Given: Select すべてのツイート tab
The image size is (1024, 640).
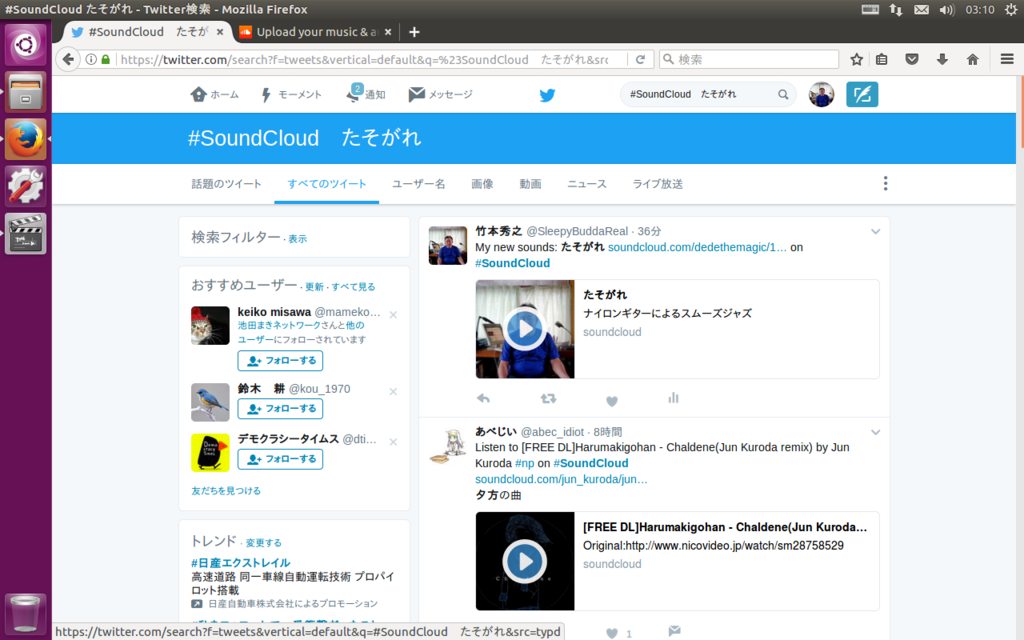Looking at the screenshot, I should [327, 184].
